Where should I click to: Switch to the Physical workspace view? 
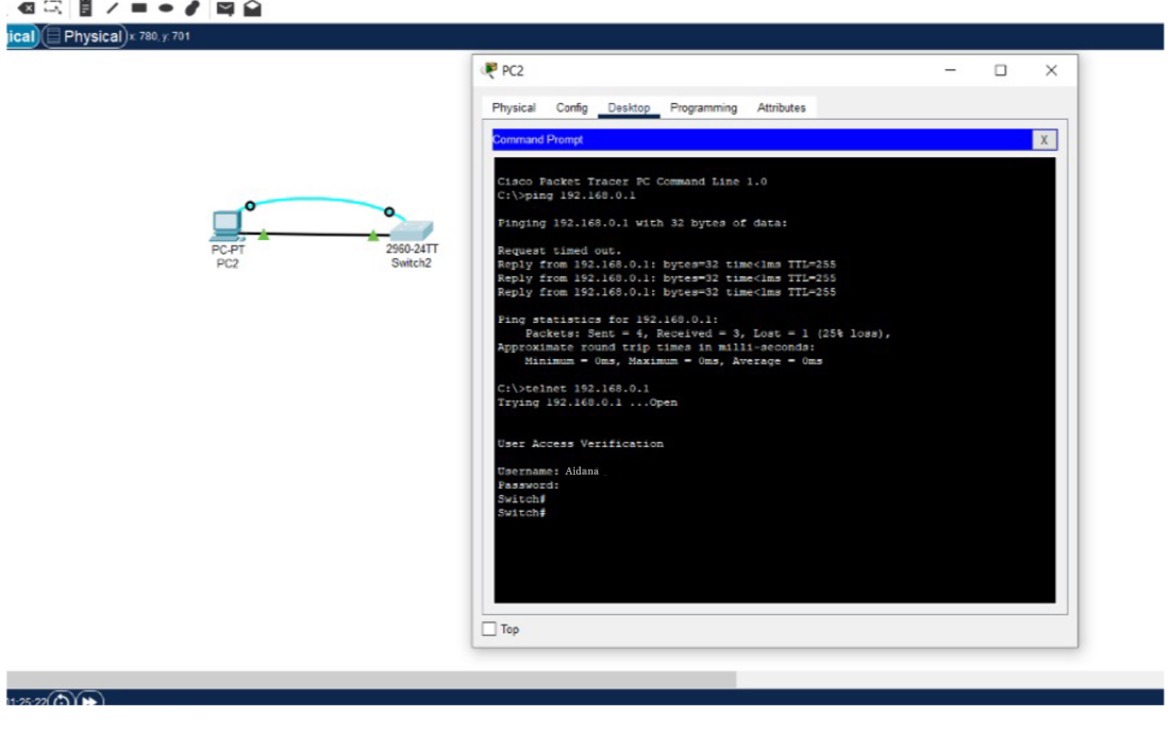point(84,37)
